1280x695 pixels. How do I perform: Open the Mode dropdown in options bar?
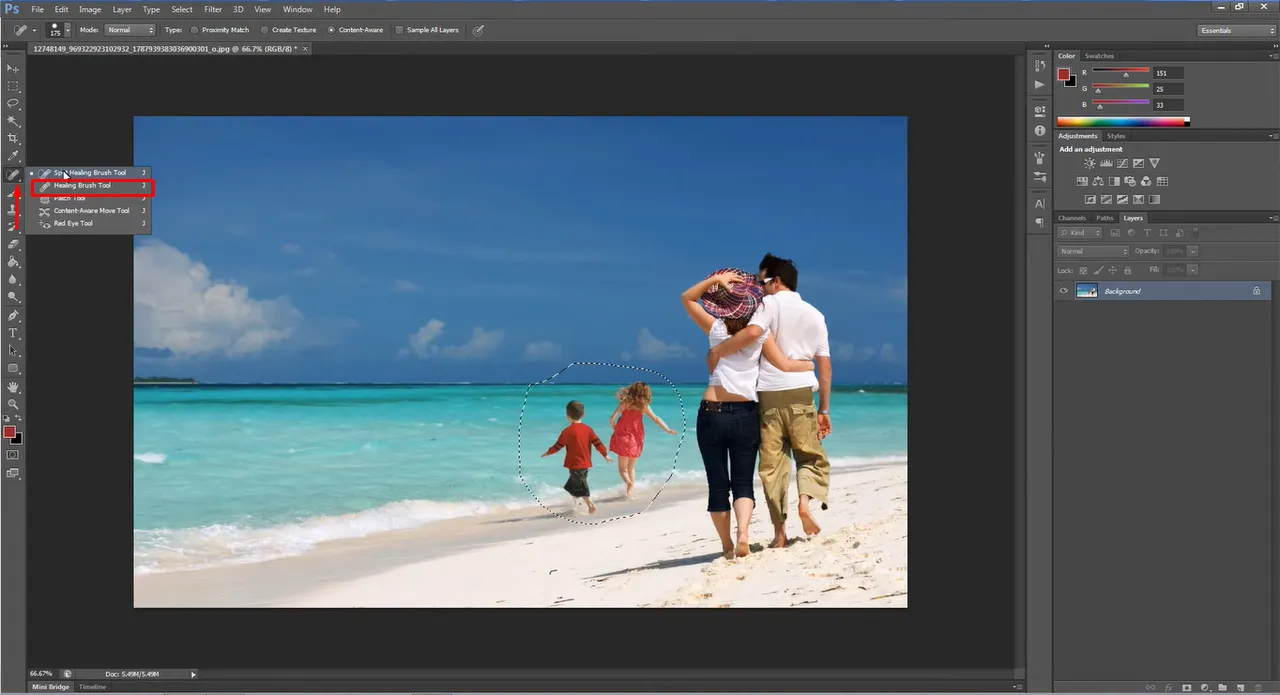point(130,30)
